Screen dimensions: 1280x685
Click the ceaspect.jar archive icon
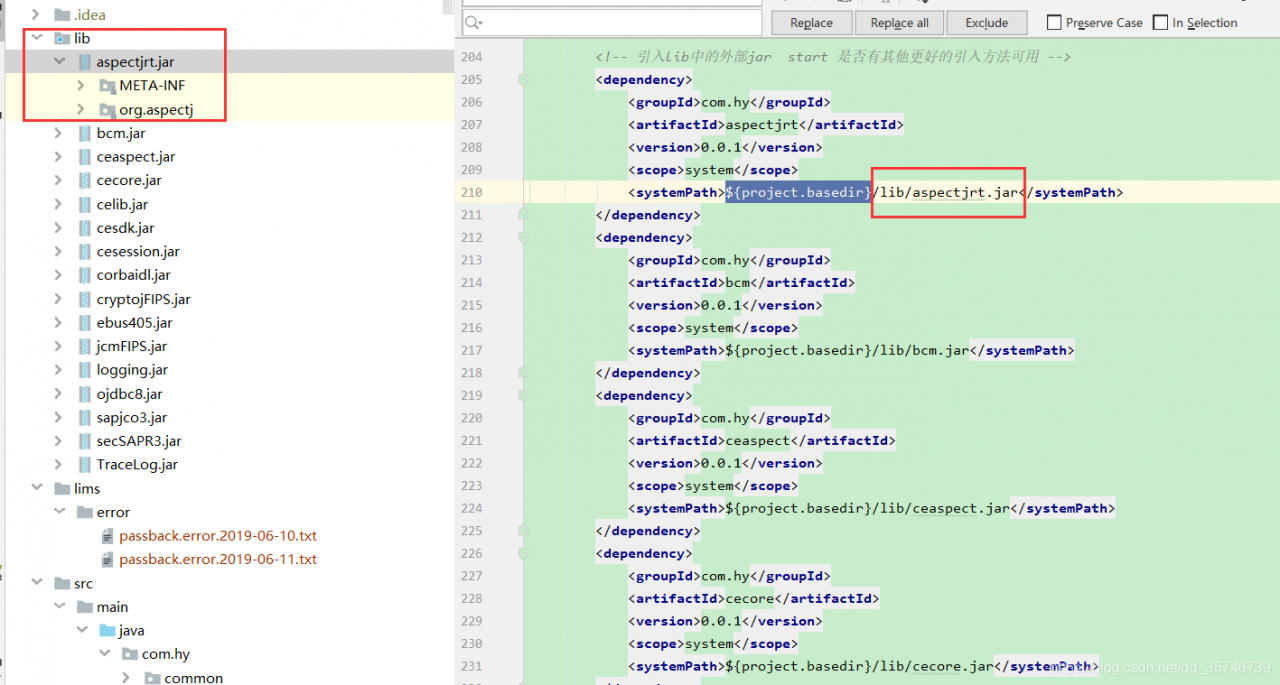[85, 157]
